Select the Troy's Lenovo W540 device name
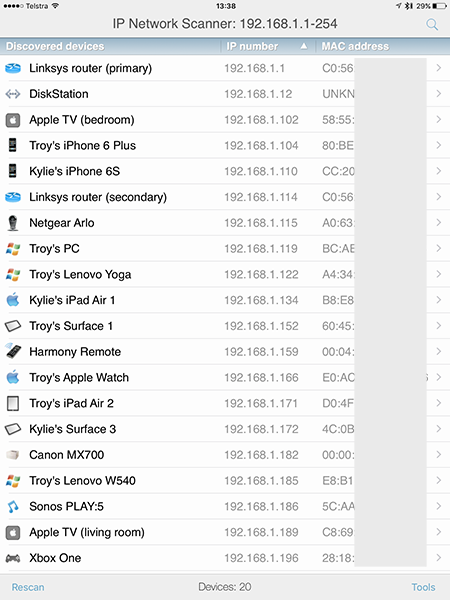The width and height of the screenshot is (450, 600). pyautogui.click(x=82, y=481)
